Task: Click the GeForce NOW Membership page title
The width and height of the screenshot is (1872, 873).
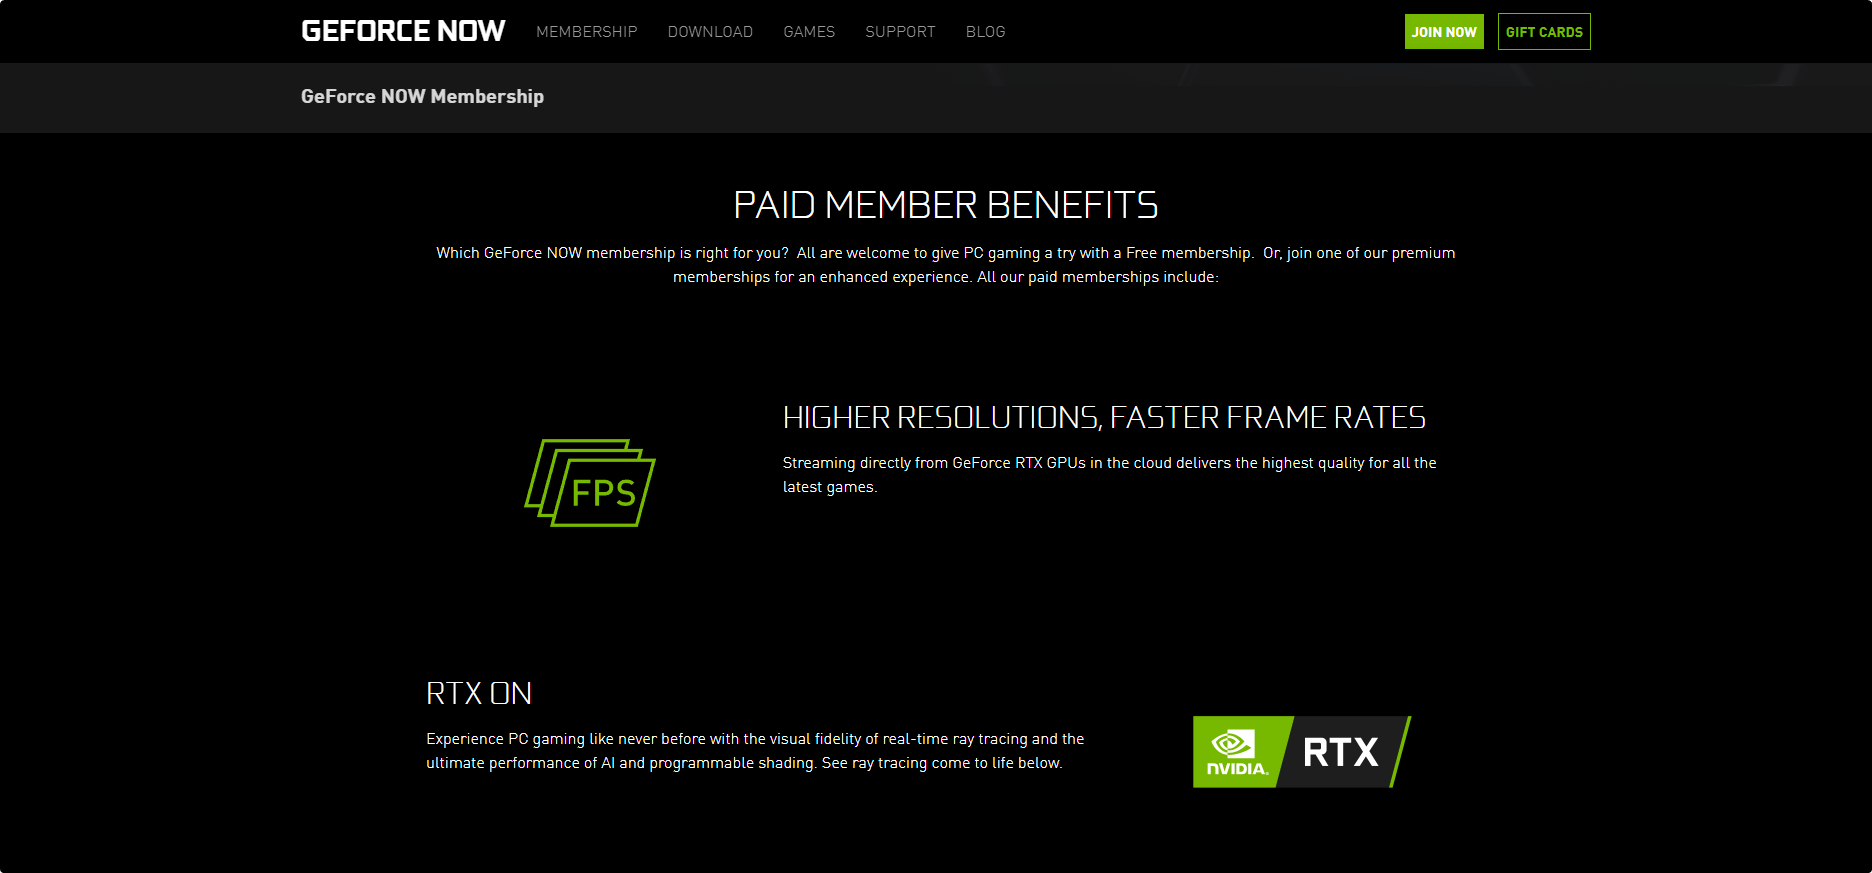Action: 422,97
